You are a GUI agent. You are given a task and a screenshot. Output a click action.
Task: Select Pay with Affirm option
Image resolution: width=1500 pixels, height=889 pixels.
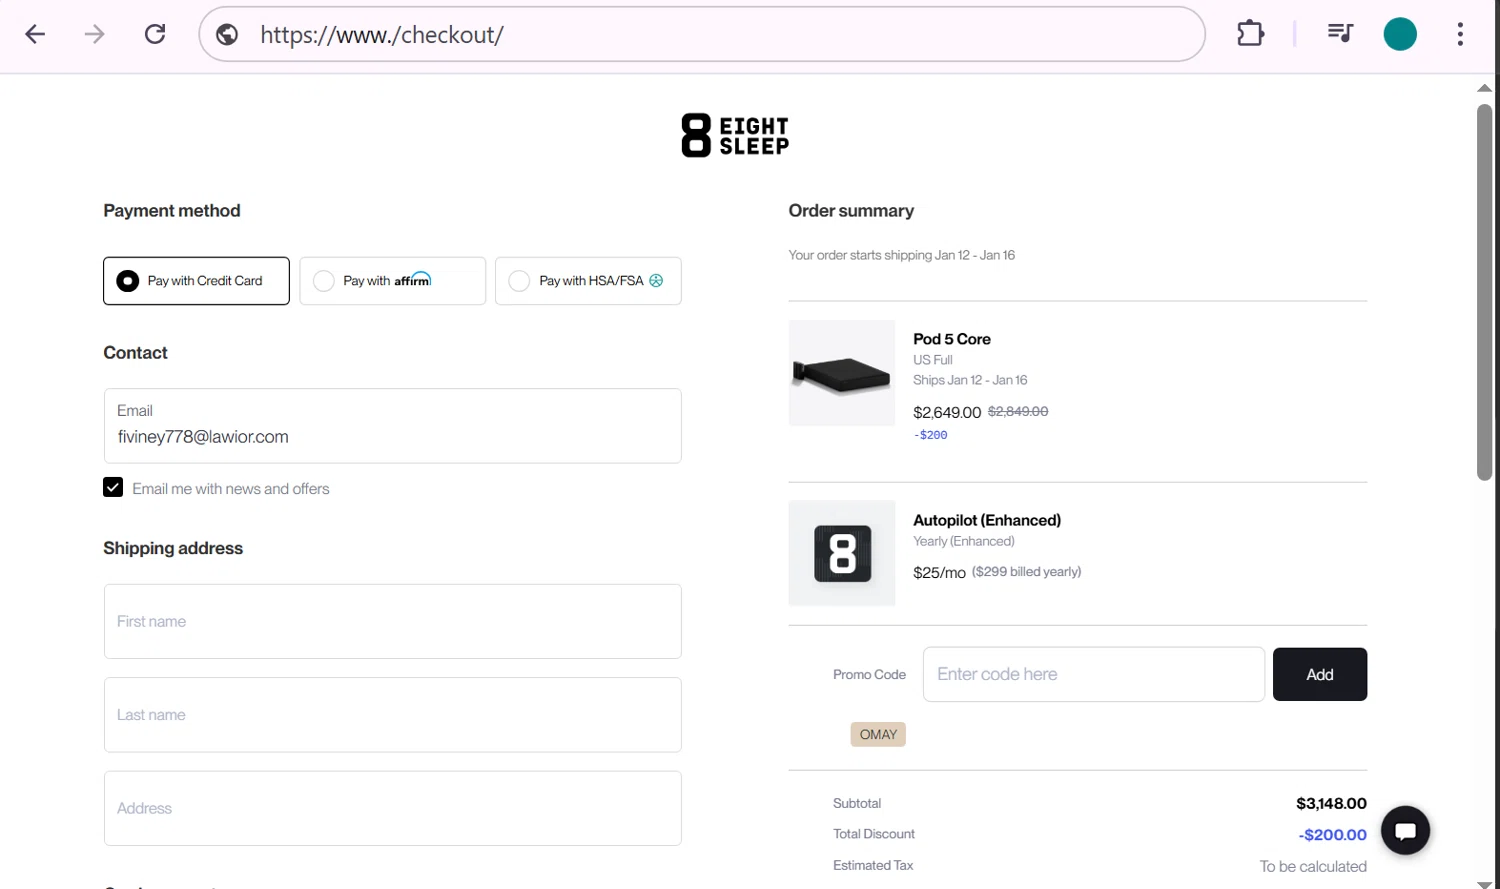[392, 281]
